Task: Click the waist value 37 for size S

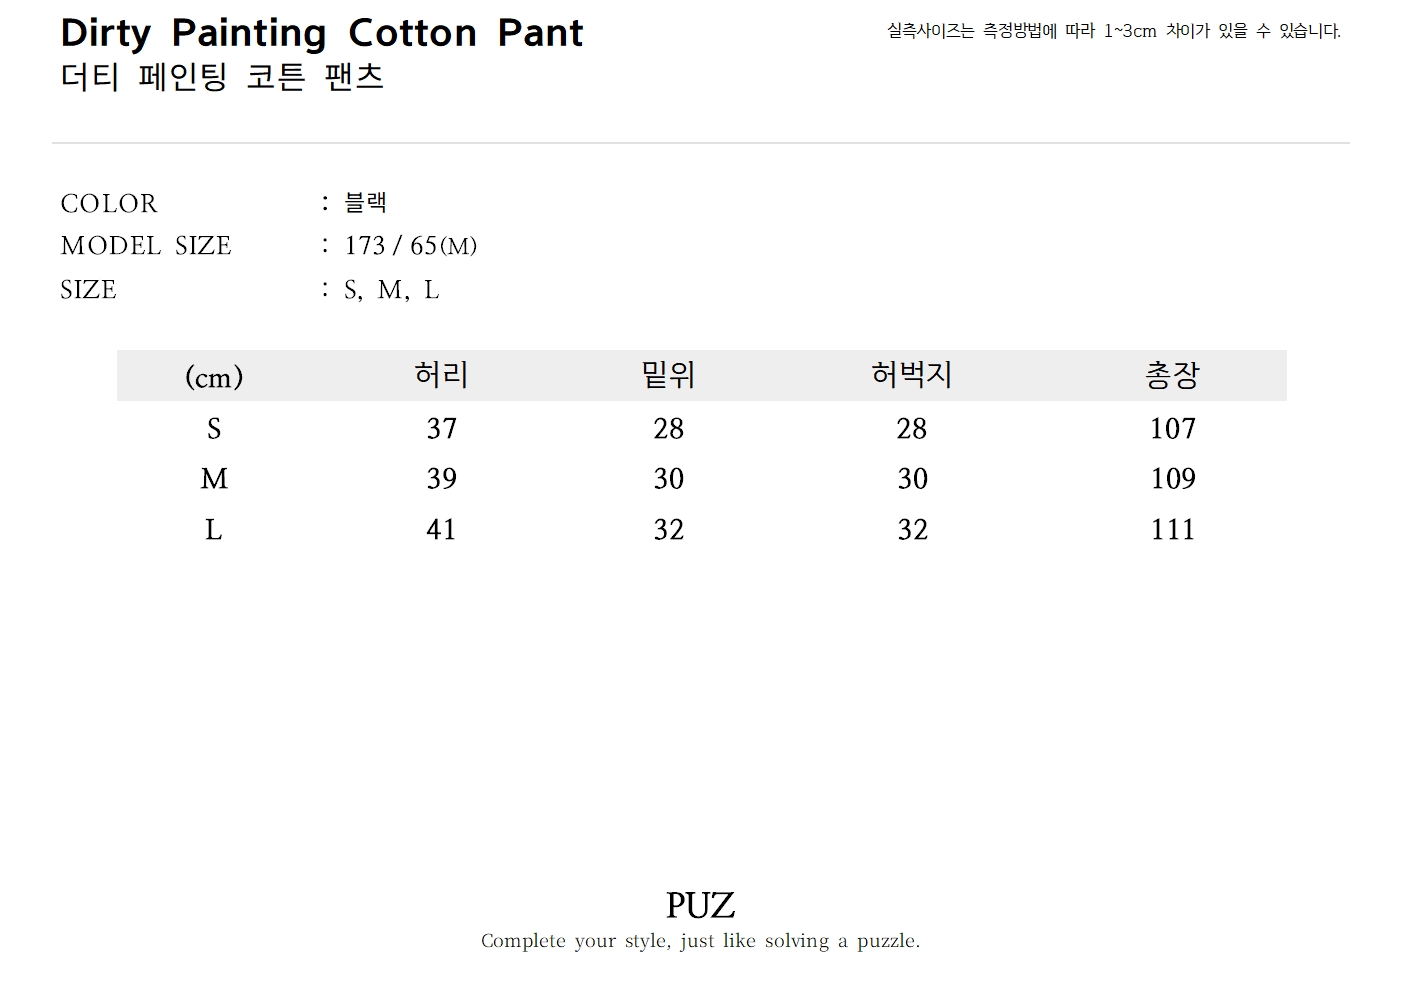Action: (x=441, y=429)
